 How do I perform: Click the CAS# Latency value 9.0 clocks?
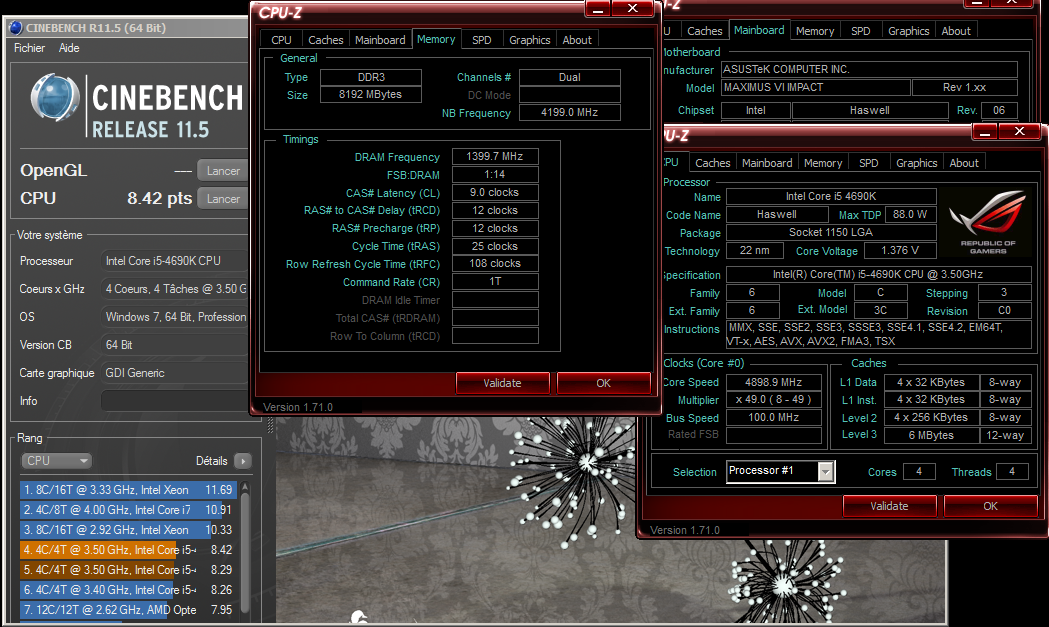point(495,192)
